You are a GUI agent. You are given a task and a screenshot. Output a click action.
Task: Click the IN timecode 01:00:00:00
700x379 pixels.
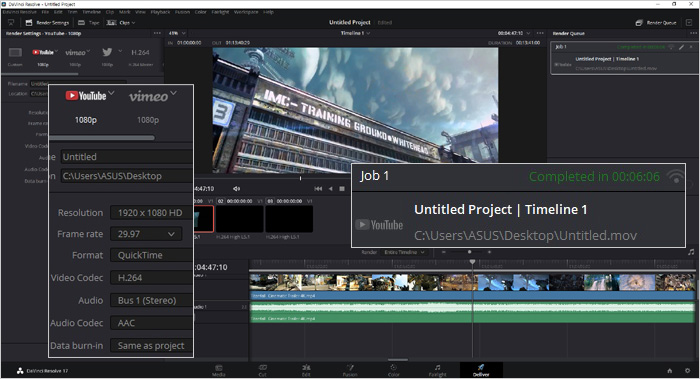[x=189, y=43]
